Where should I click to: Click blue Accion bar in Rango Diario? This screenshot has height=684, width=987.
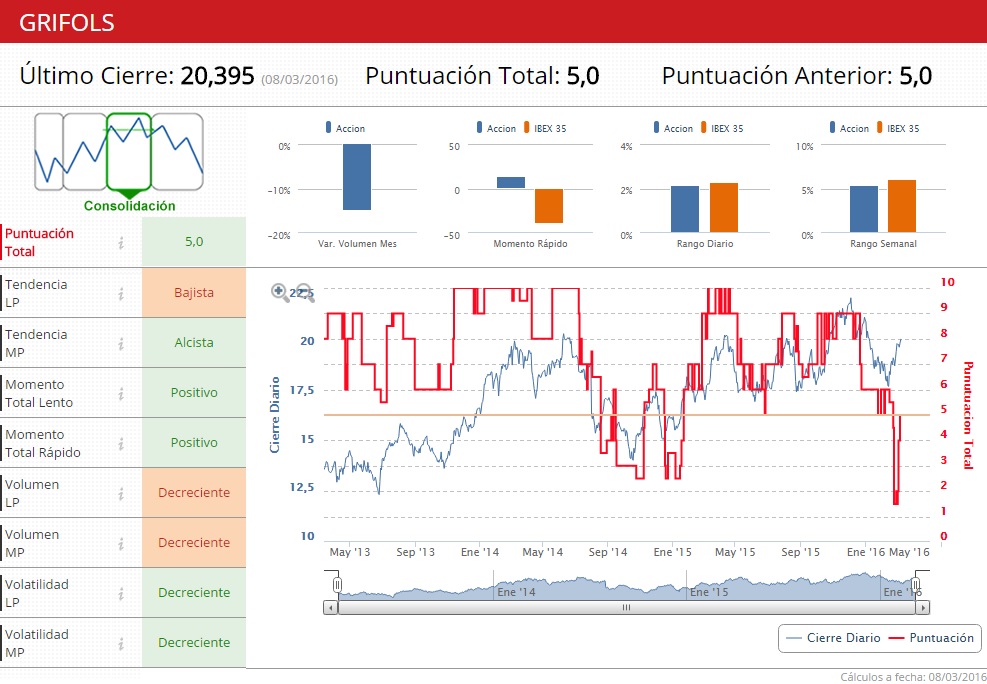click(685, 209)
